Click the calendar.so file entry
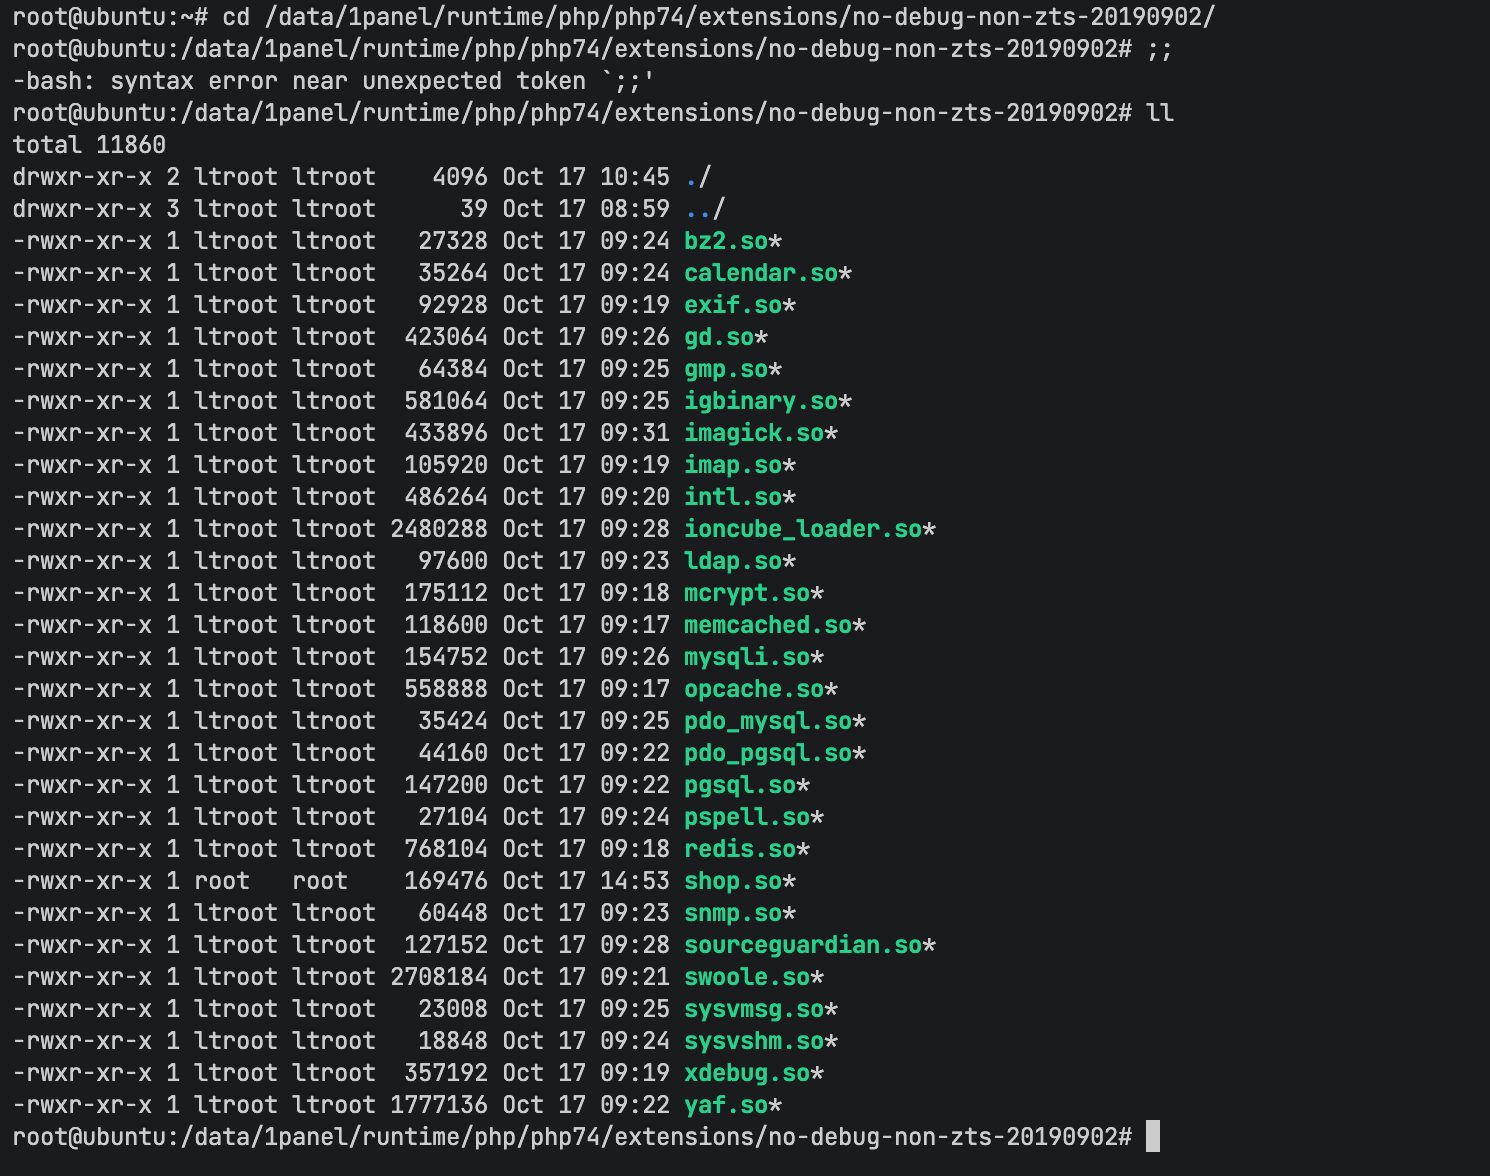This screenshot has width=1490, height=1176. tap(761, 273)
